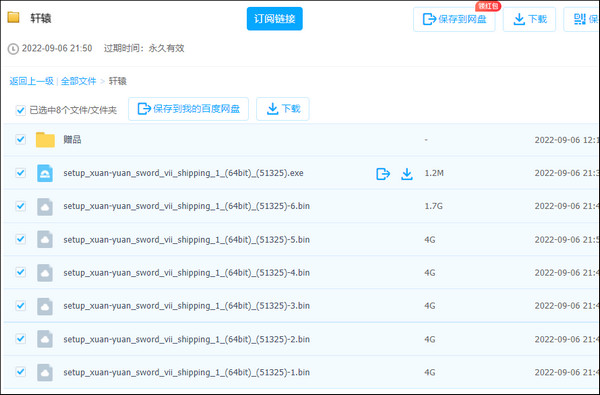Uncheck the checkbox for the -5.bin file
Image resolution: width=600 pixels, height=395 pixels.
[x=20, y=240]
